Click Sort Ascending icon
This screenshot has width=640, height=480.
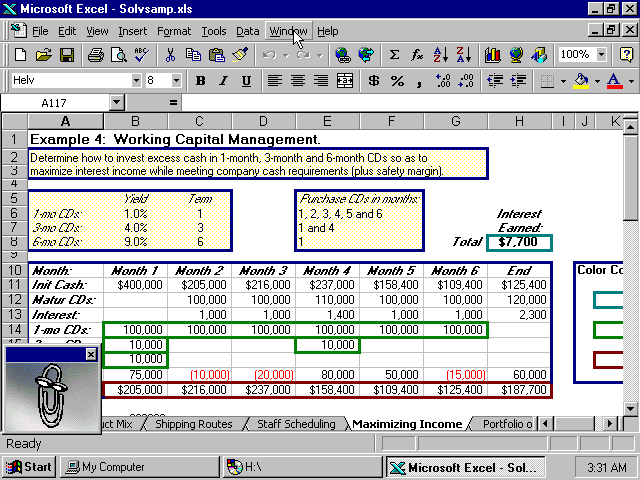(440, 55)
